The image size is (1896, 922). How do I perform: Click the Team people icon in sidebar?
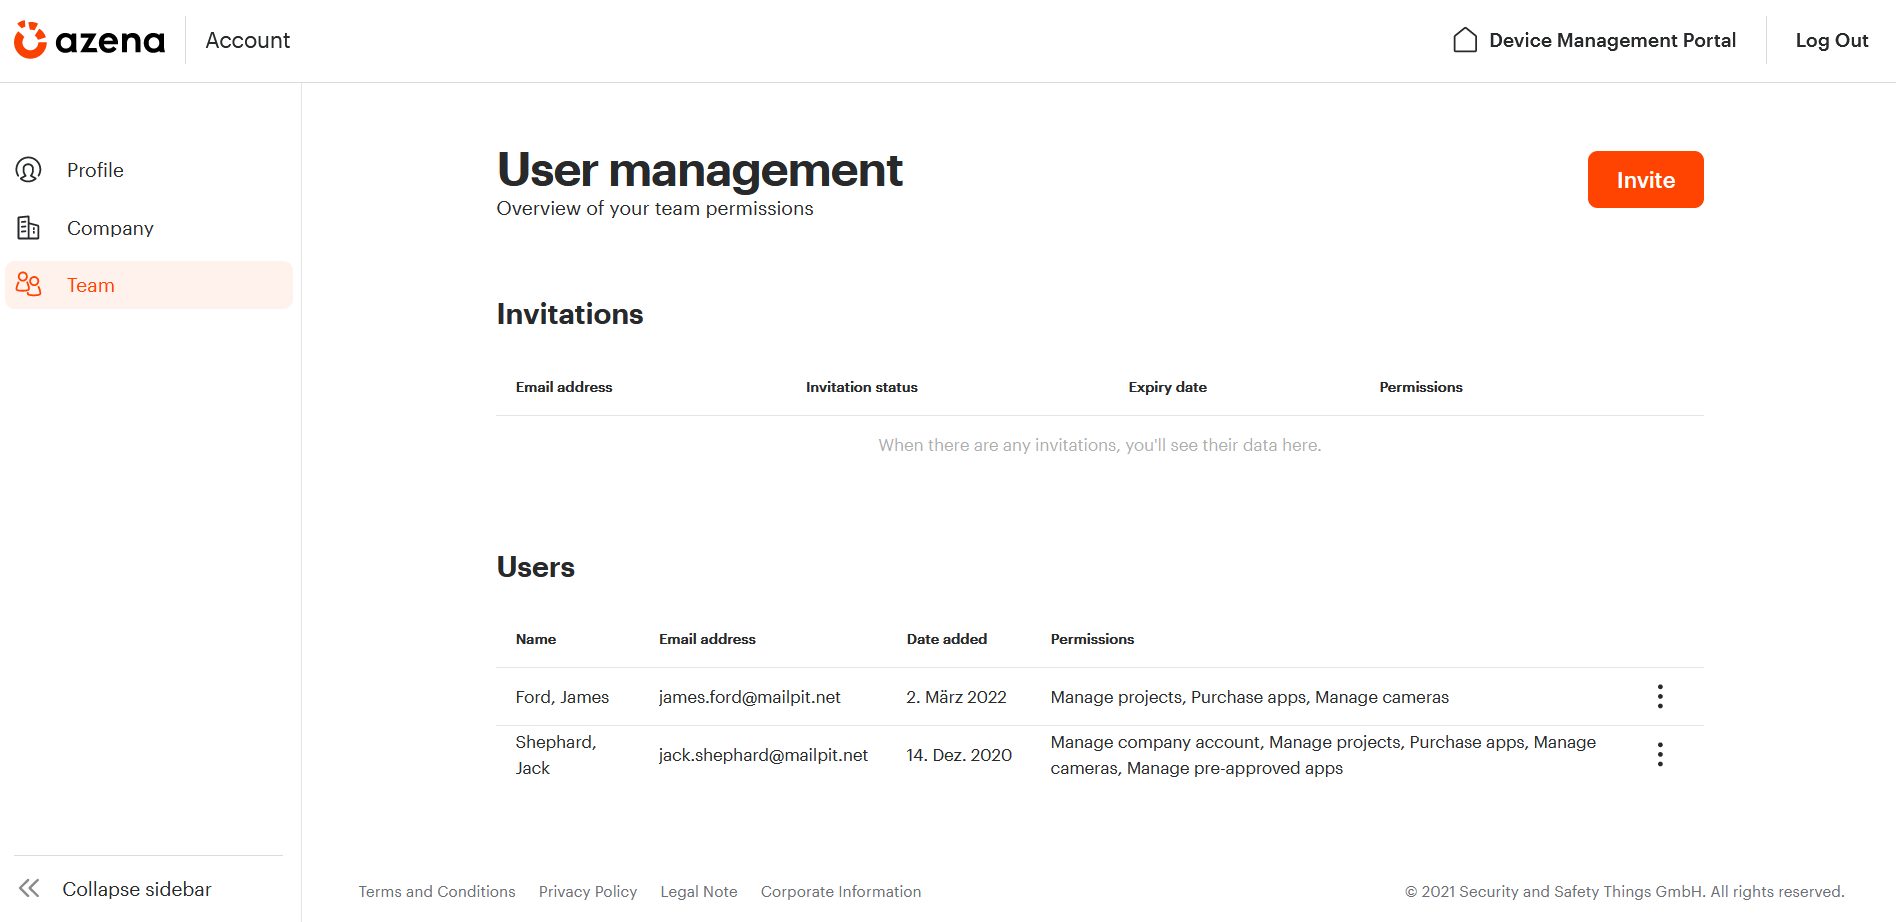28,285
